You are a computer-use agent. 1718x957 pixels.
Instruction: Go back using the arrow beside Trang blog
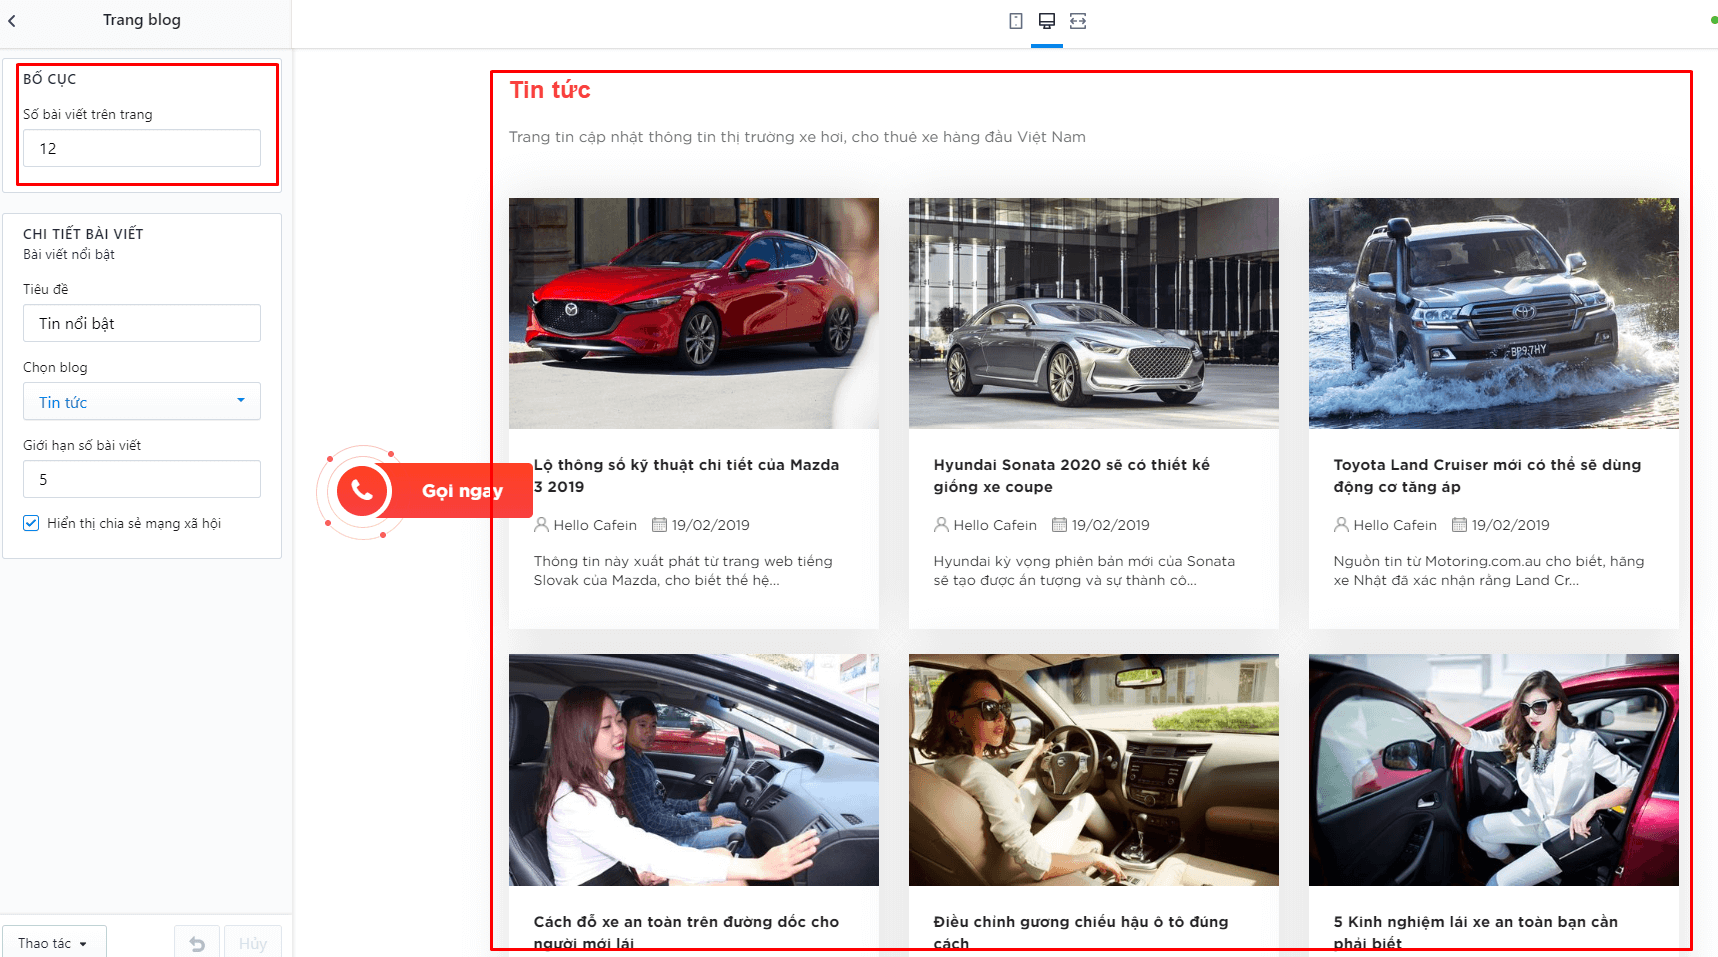point(12,20)
